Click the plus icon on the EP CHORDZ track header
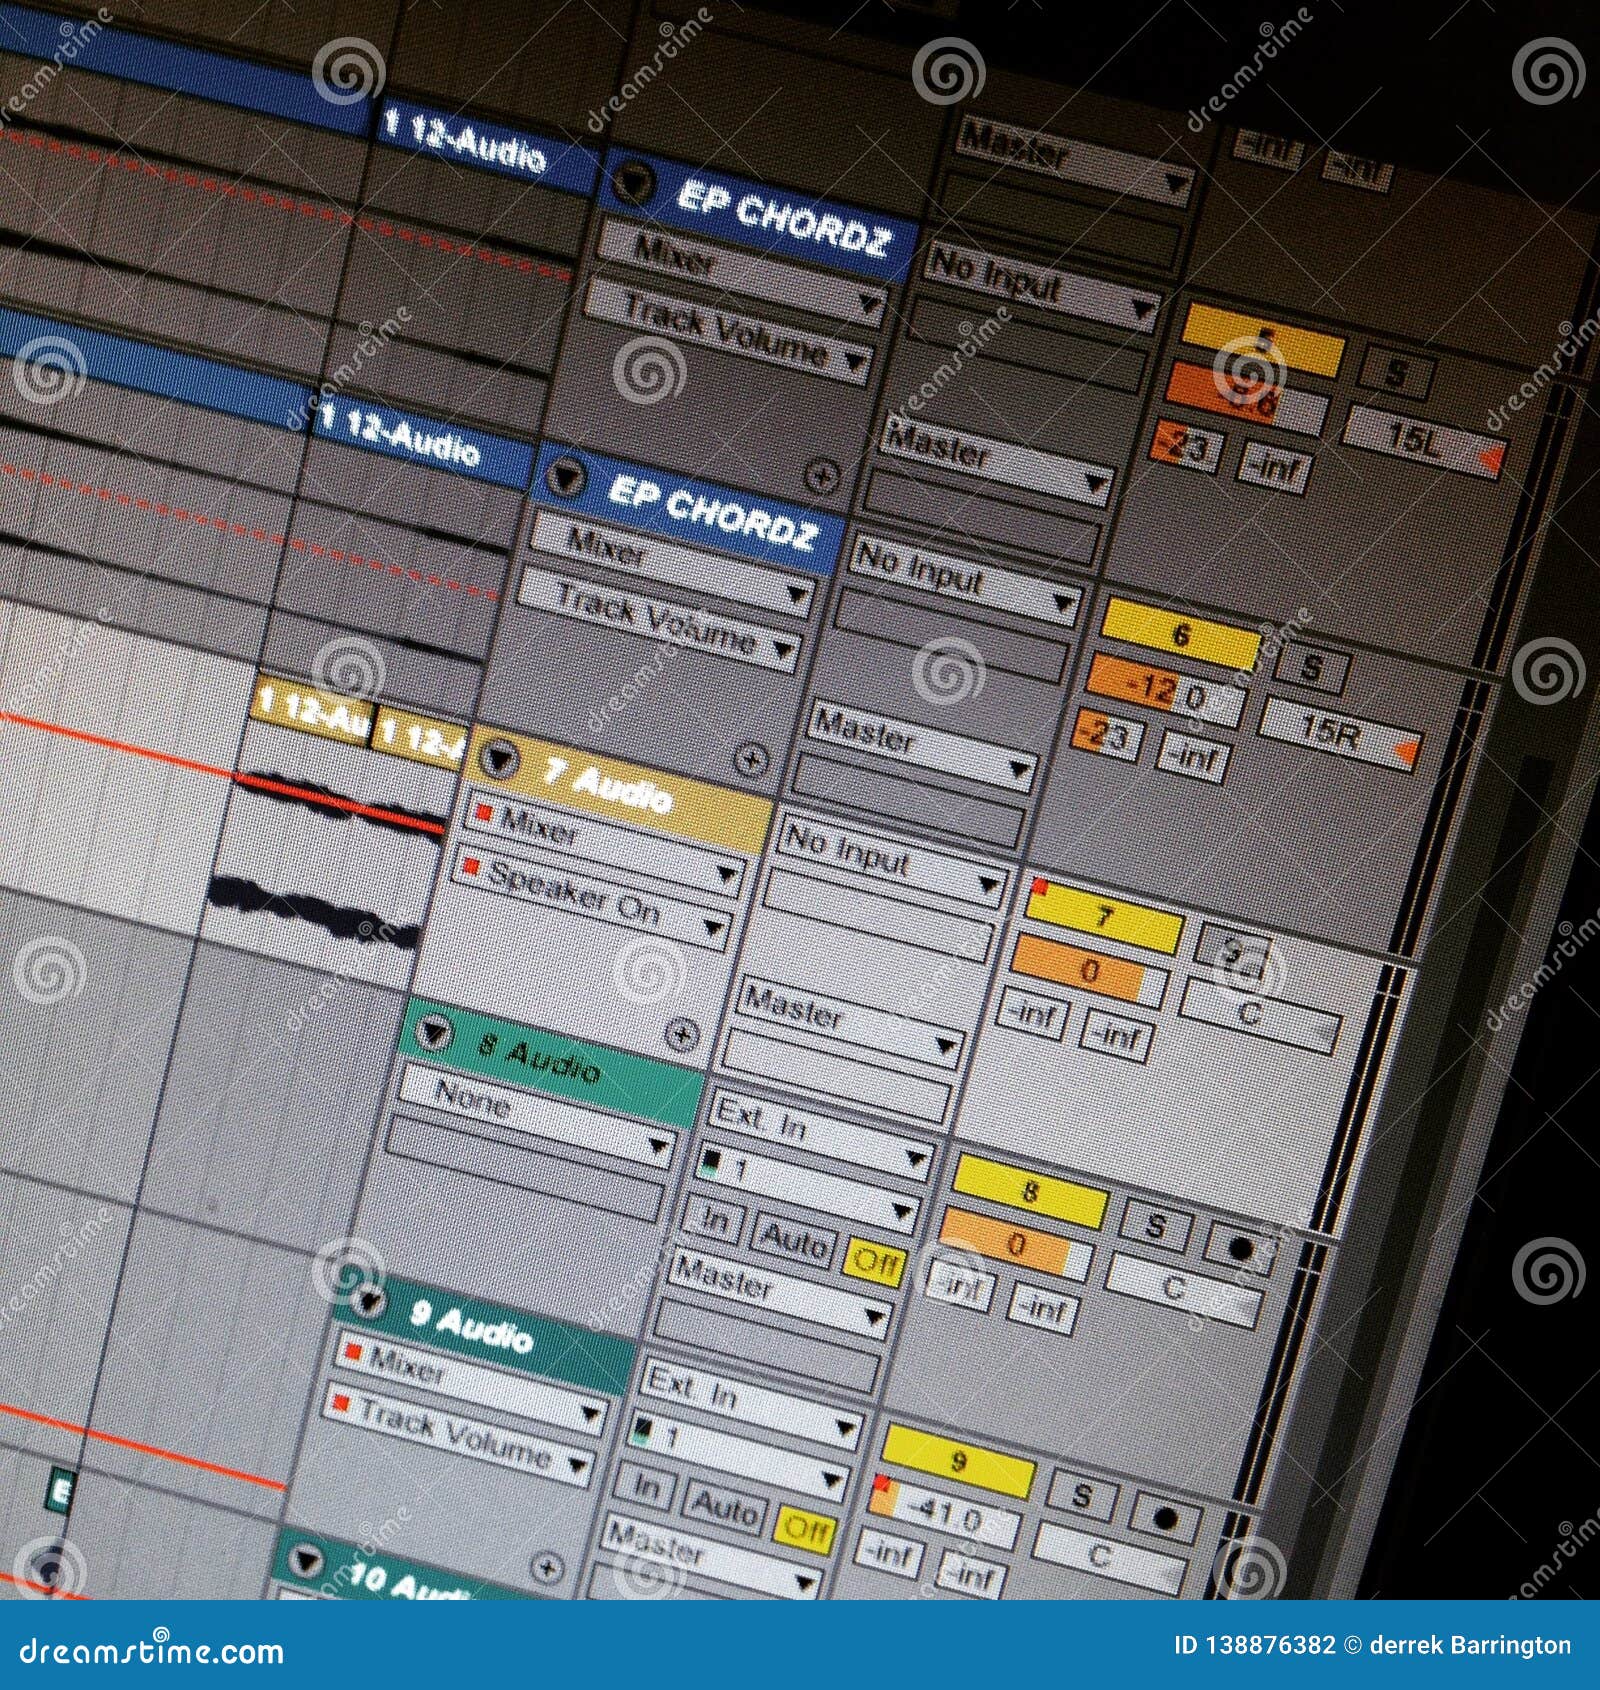This screenshot has height=1690, width=1600. pyautogui.click(x=822, y=478)
